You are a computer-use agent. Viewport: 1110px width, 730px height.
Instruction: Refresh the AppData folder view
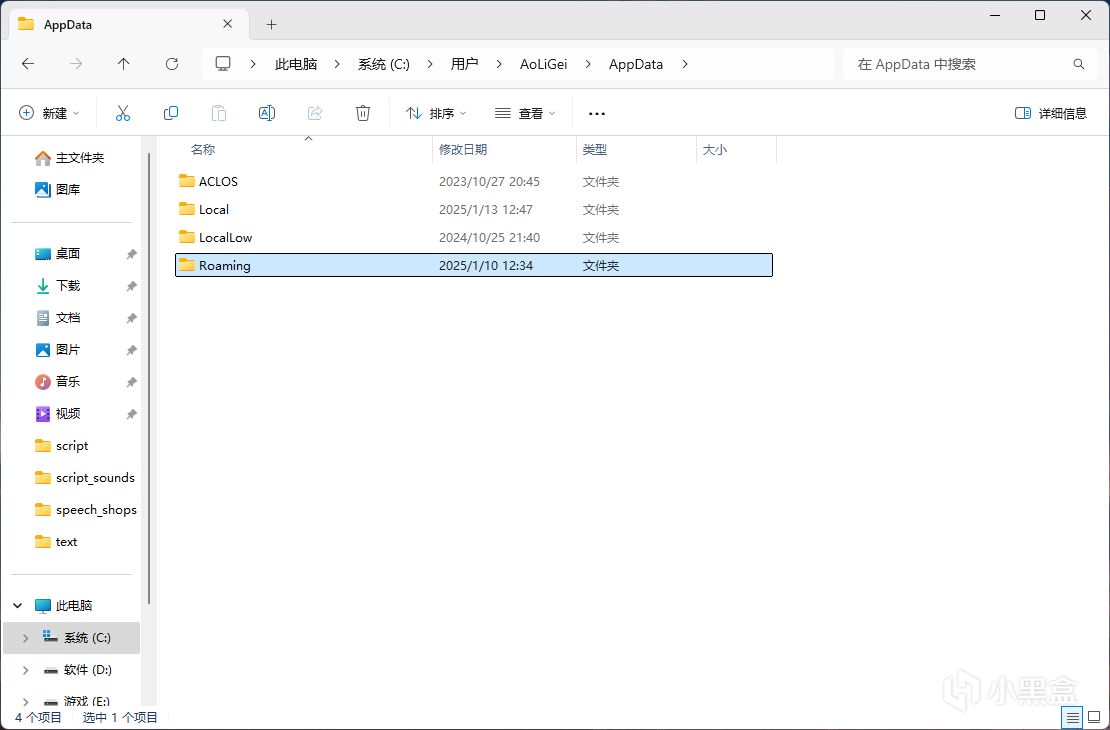pyautogui.click(x=172, y=64)
